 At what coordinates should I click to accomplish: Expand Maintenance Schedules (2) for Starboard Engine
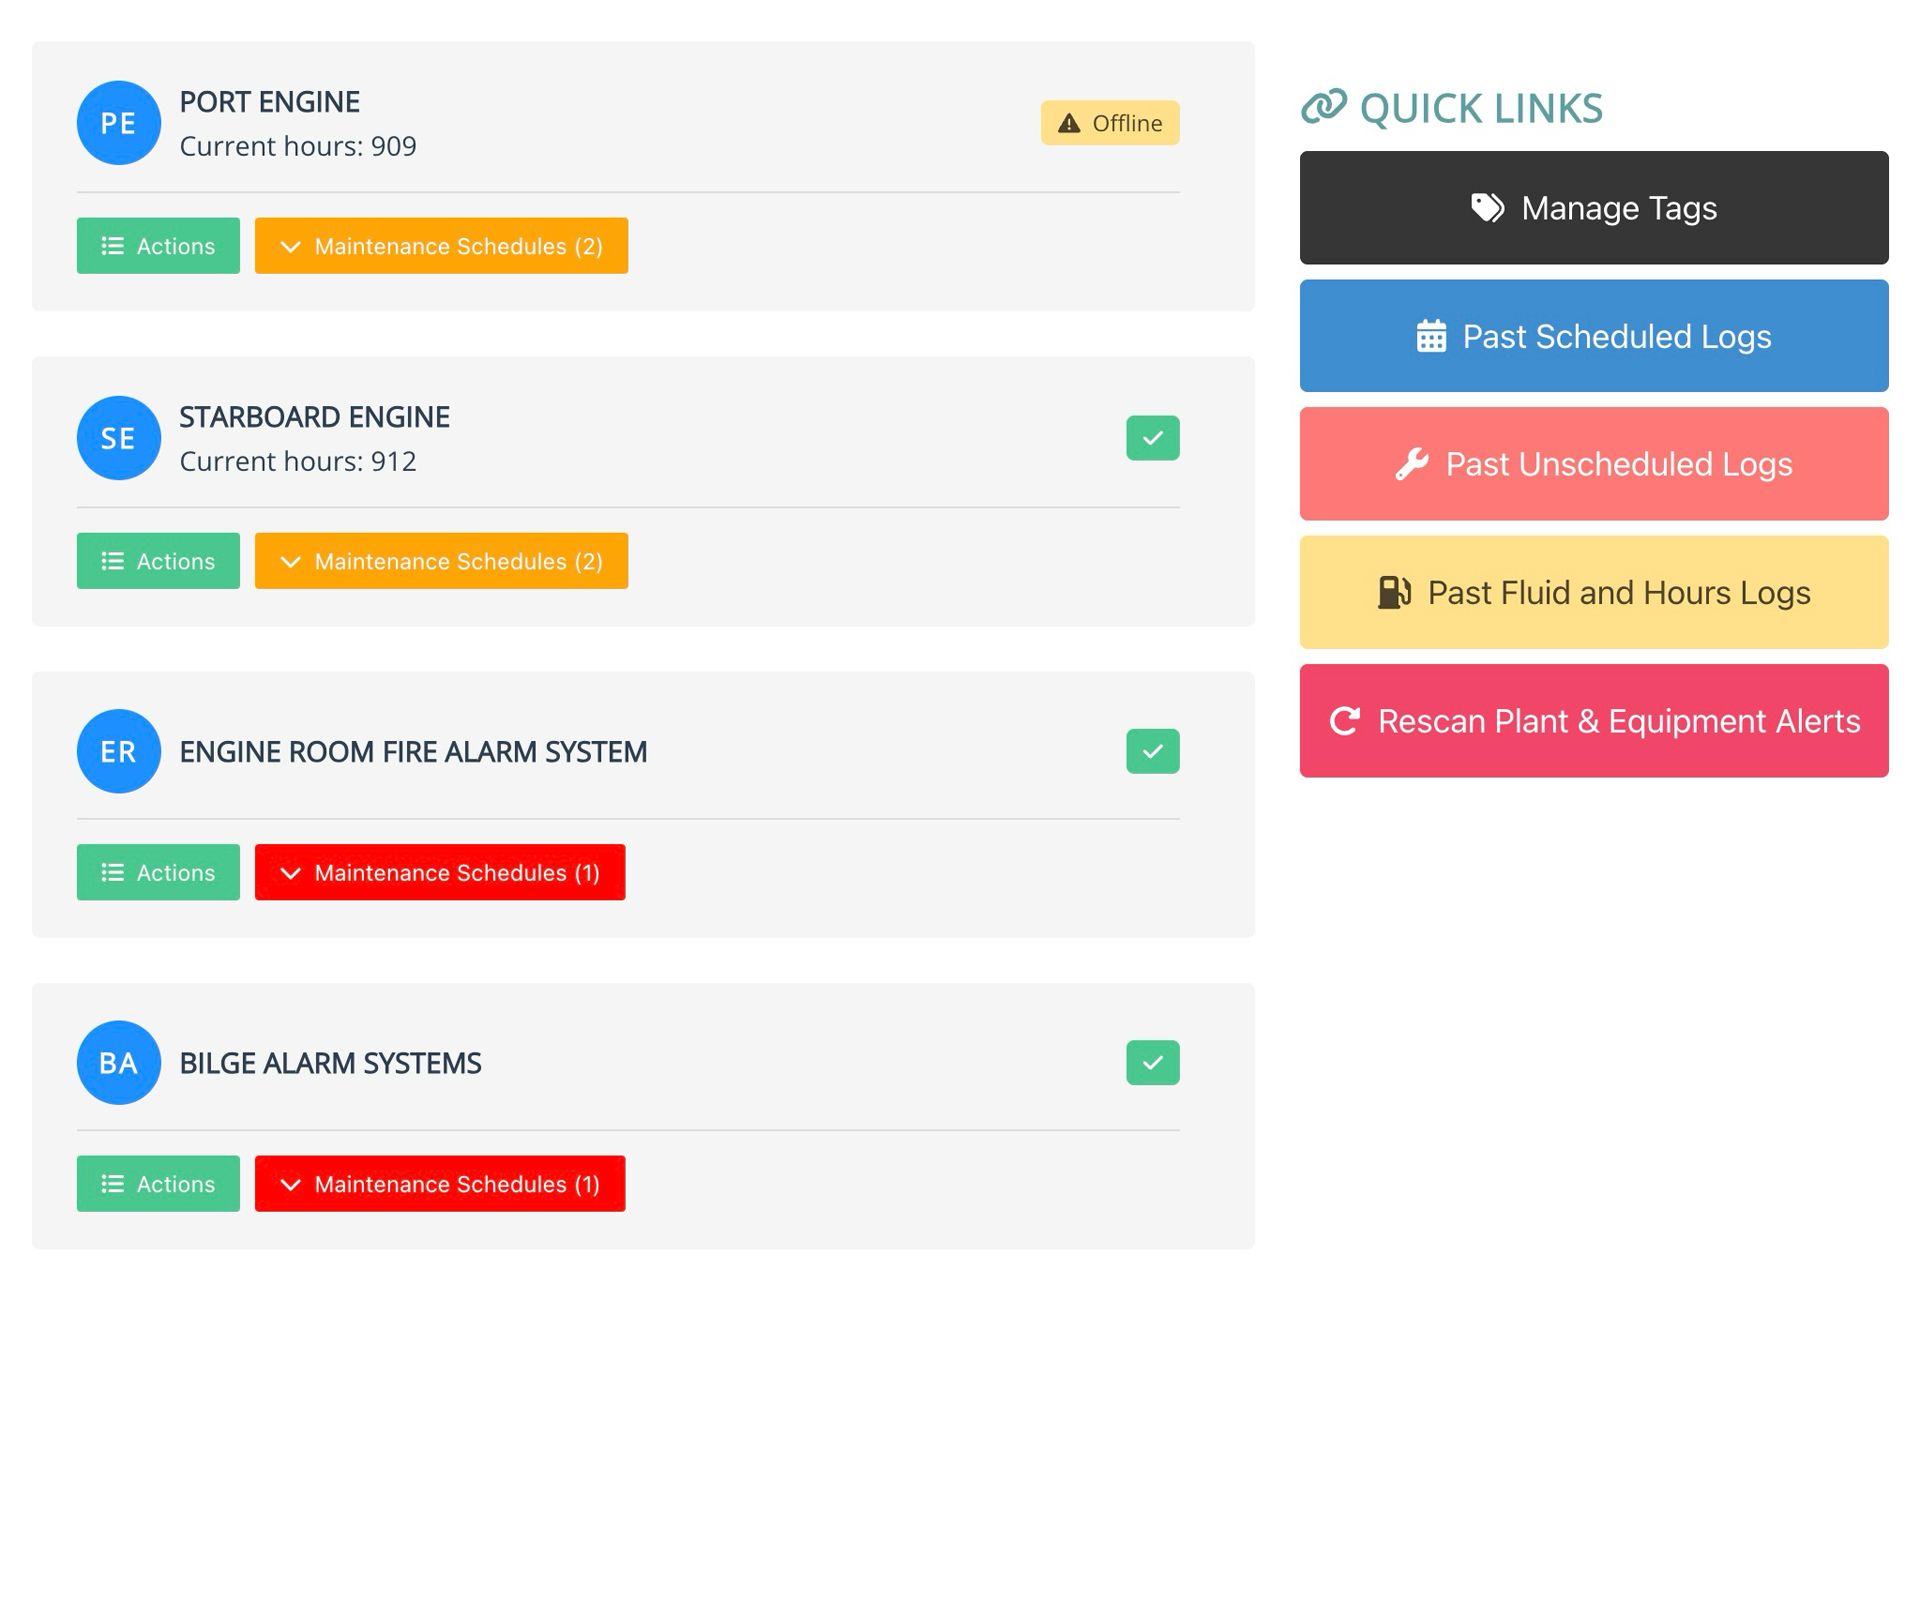441,561
